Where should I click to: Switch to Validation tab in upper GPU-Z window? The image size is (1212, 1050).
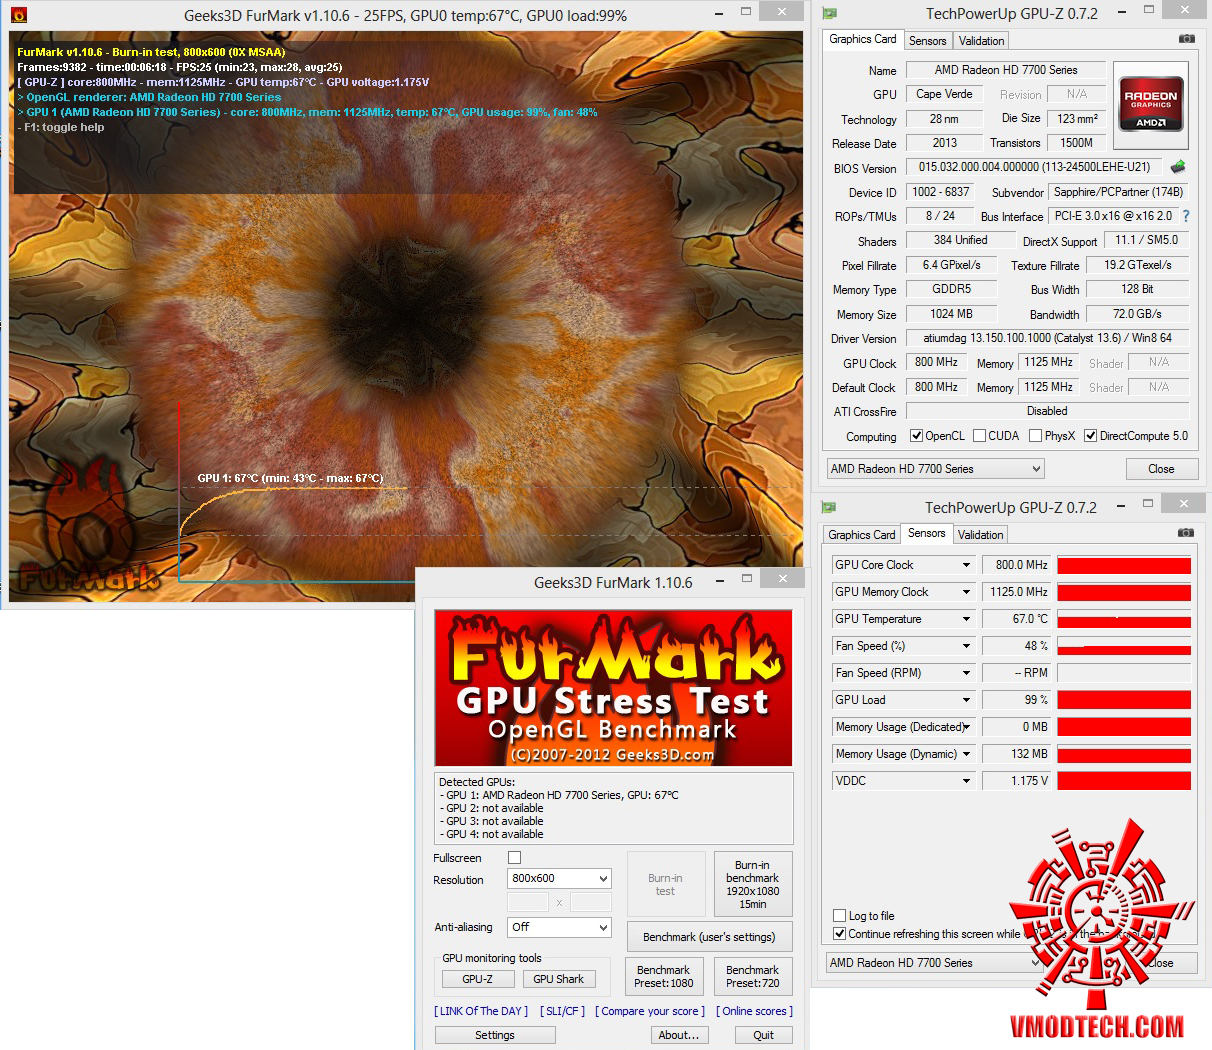pos(981,41)
